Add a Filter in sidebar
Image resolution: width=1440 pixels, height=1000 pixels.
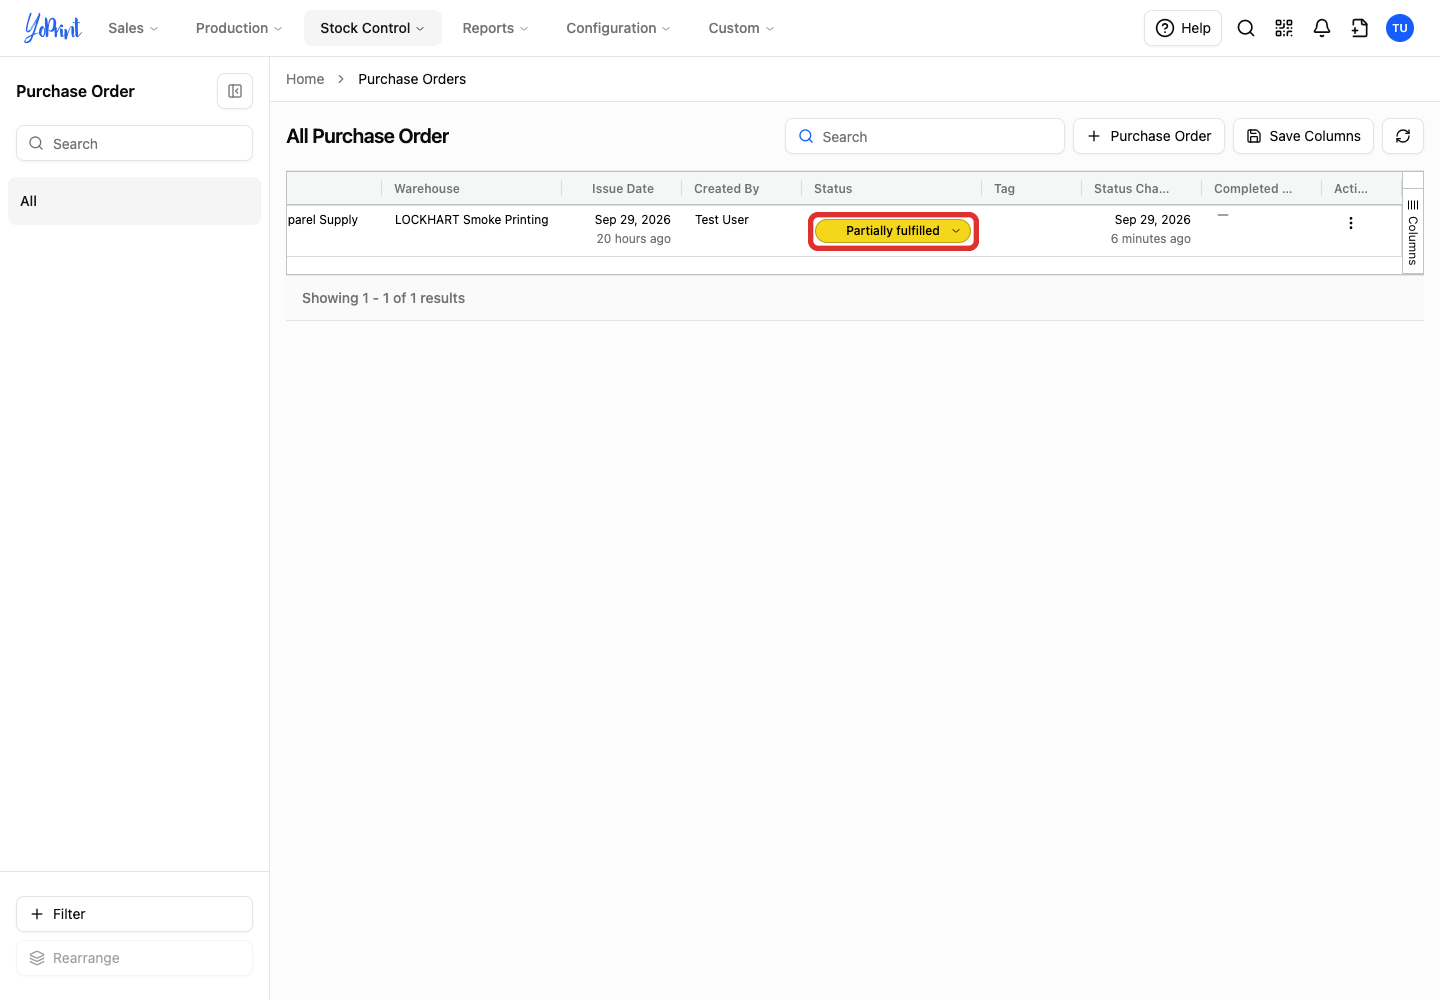pyautogui.click(x=134, y=914)
